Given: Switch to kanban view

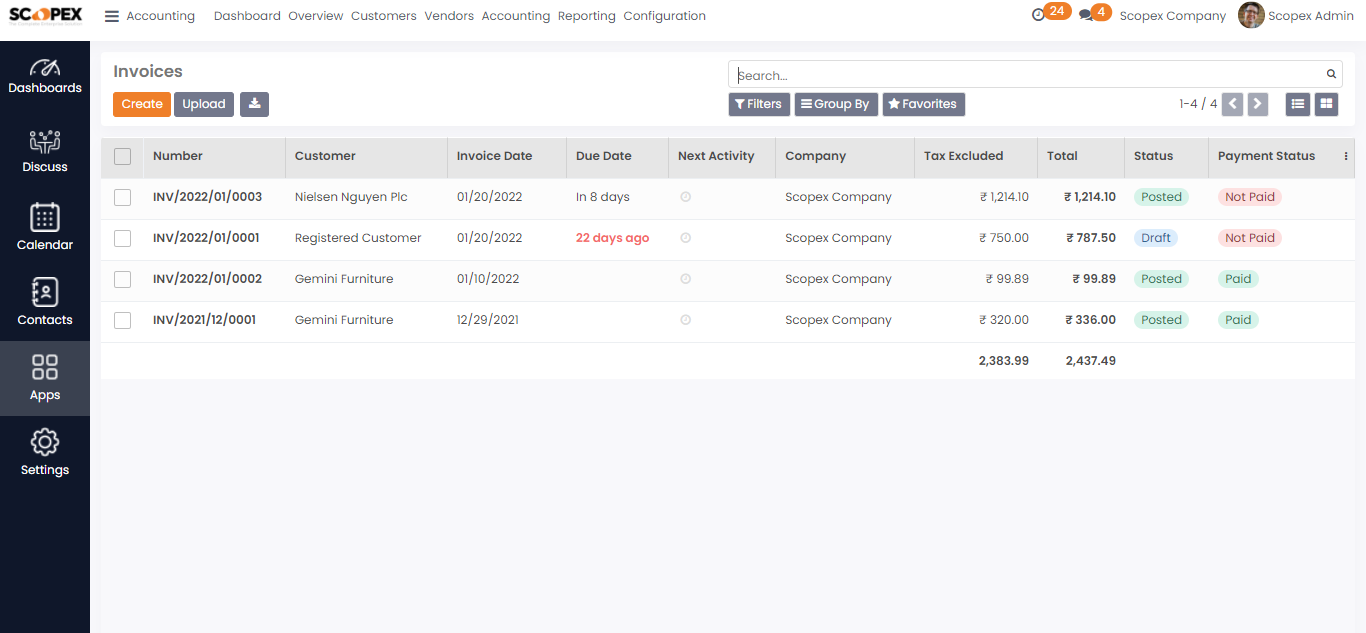Looking at the screenshot, I should point(1326,104).
